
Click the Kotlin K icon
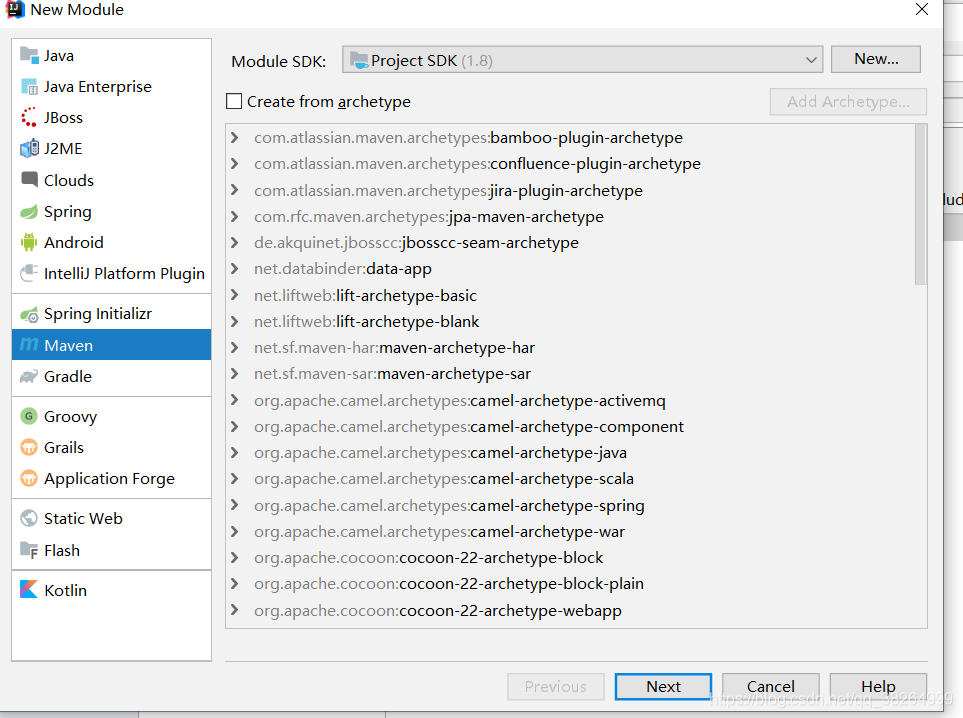[29, 590]
